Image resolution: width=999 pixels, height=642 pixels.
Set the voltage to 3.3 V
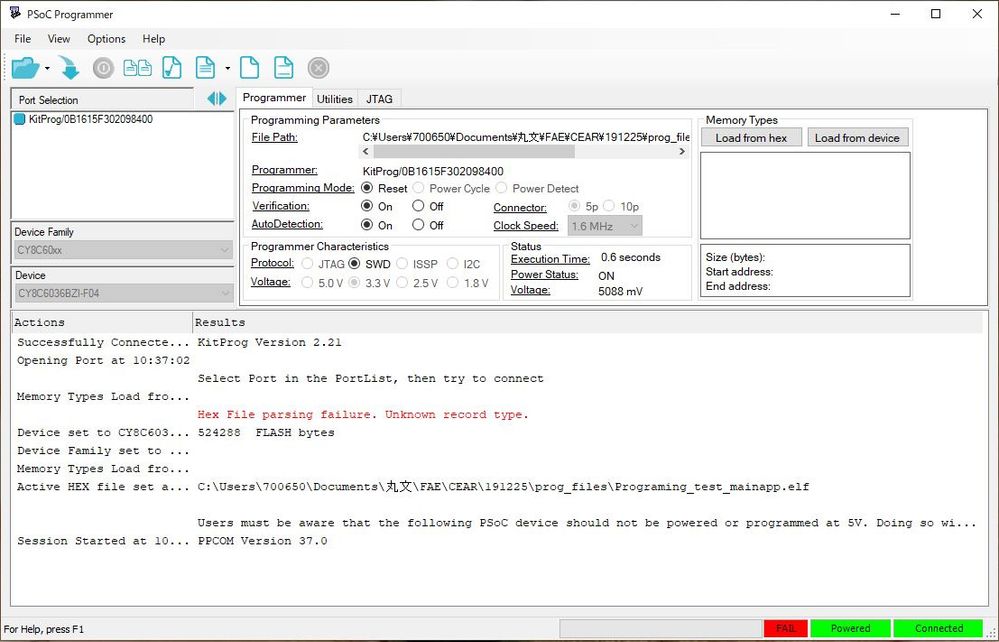click(x=355, y=282)
